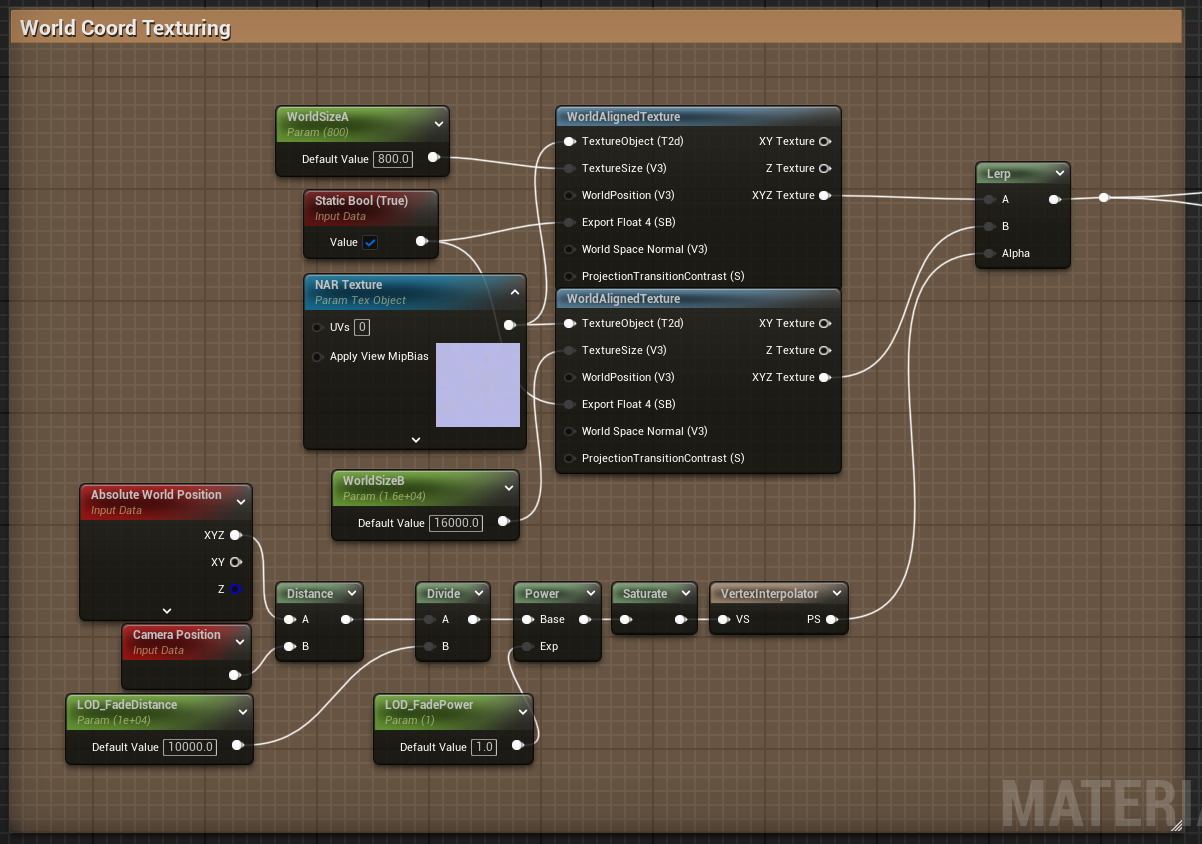
Task: Collapse NAR Texture node with up chevron
Action: coord(515,292)
